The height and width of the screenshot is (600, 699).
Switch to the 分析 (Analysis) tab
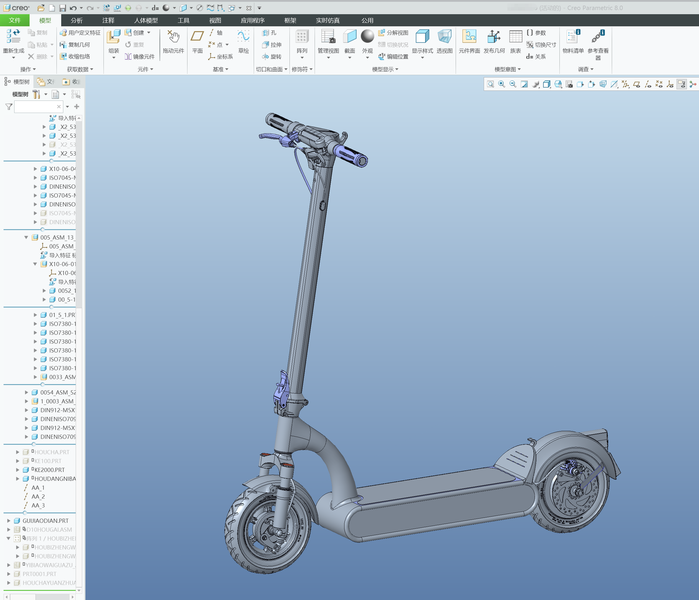(76, 20)
